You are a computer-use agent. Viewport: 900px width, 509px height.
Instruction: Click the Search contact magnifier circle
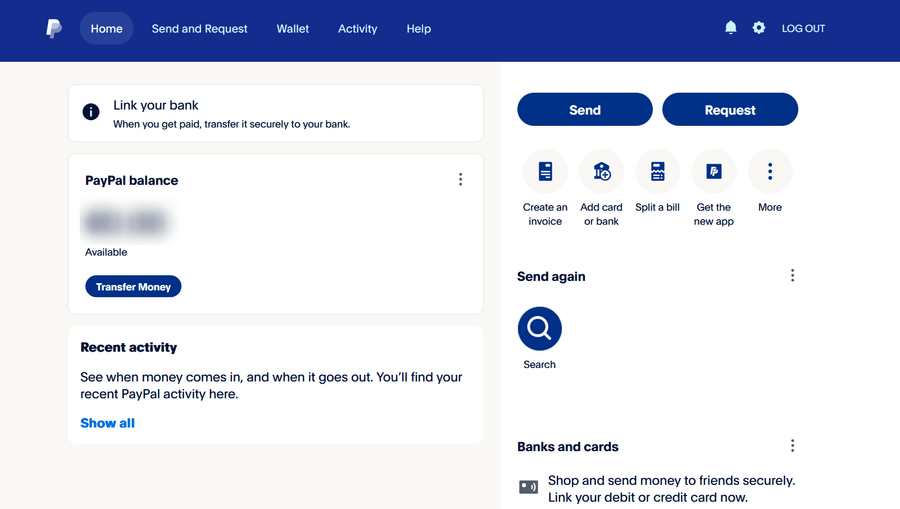(540, 328)
